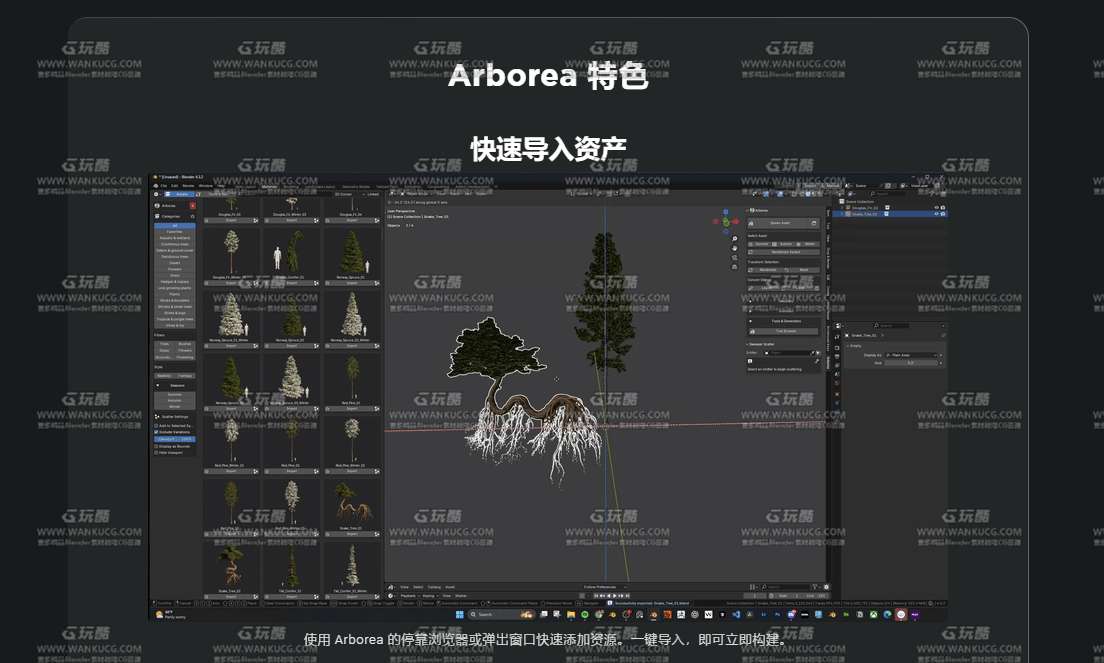Adjust the blue density slider in Scatter Settings
The height and width of the screenshot is (663, 1104).
tap(175, 439)
